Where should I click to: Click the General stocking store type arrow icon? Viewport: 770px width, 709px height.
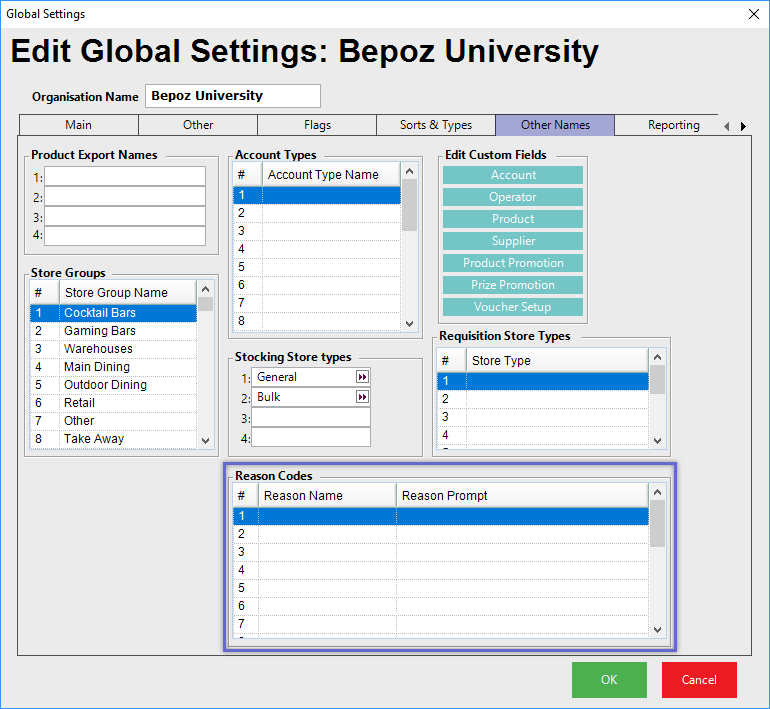click(362, 377)
